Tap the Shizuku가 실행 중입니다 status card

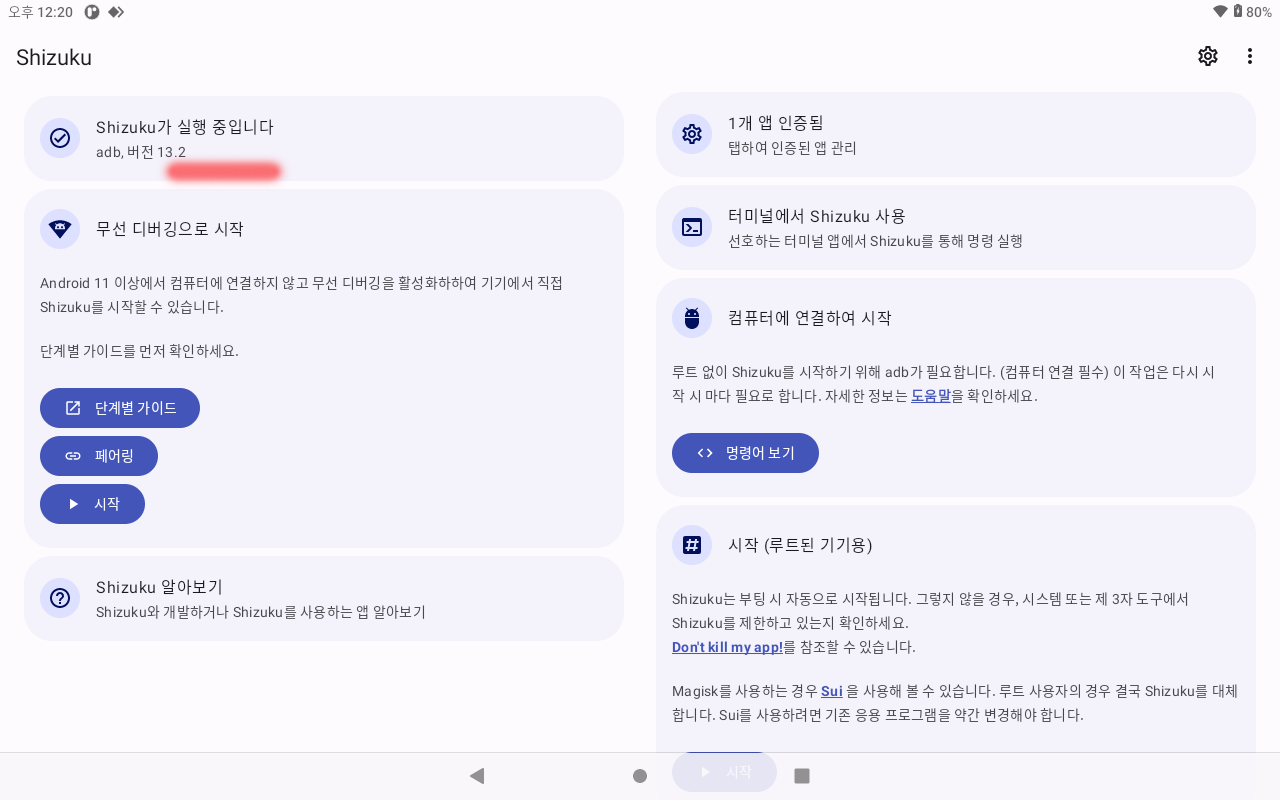pos(324,138)
